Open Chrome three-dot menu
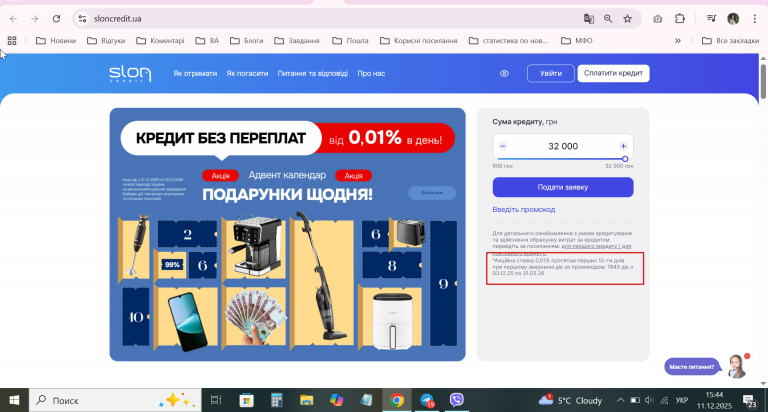The height and width of the screenshot is (412, 768). click(754, 19)
